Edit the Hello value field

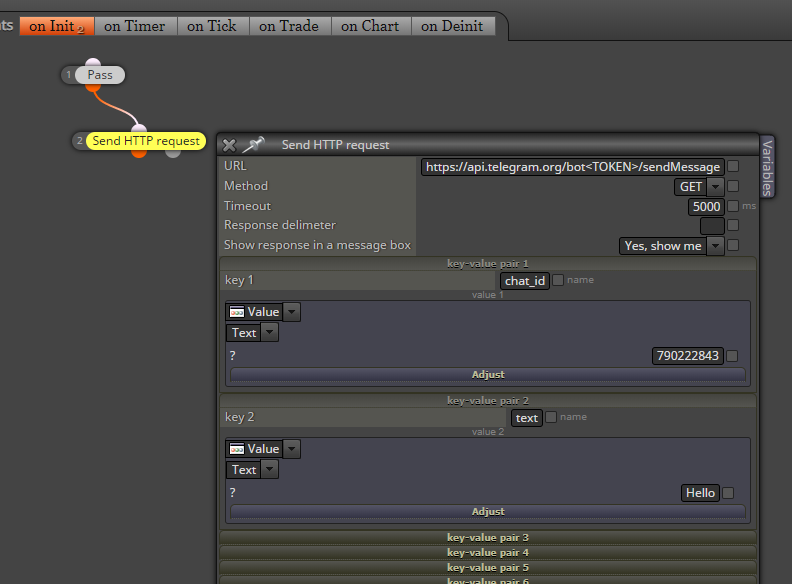(x=700, y=493)
